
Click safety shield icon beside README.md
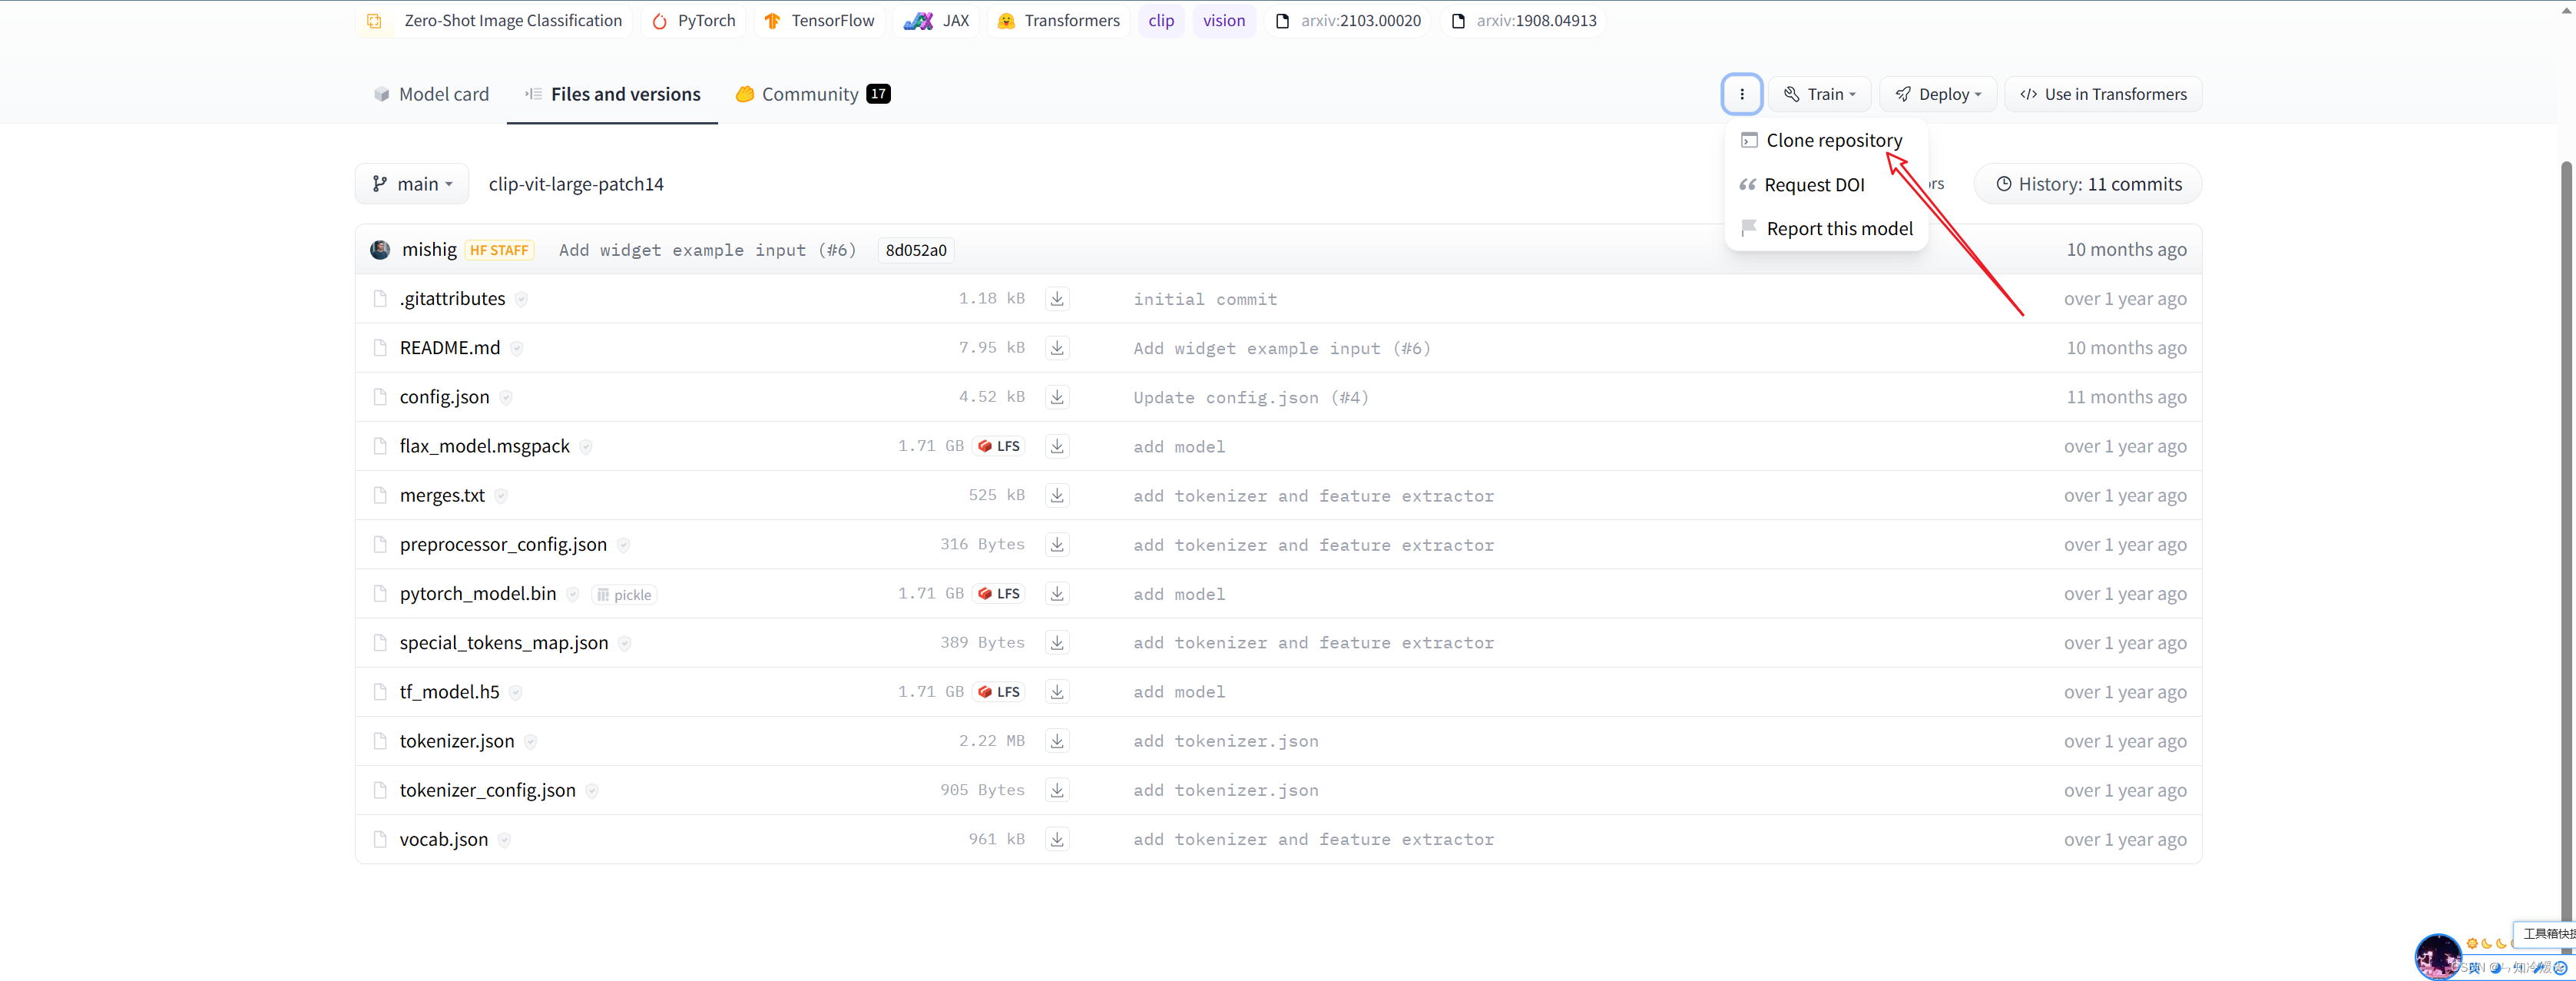[517, 348]
